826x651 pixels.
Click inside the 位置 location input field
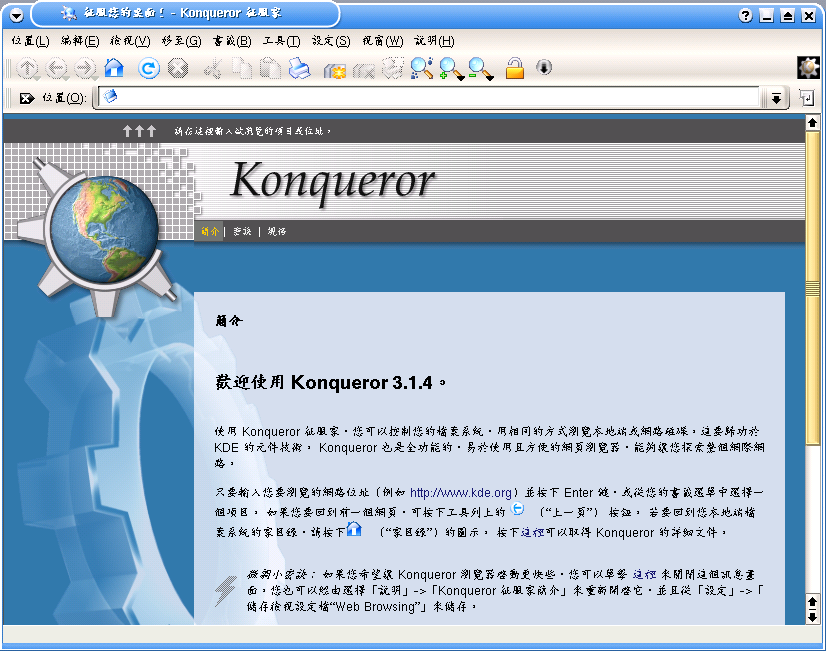click(x=430, y=97)
